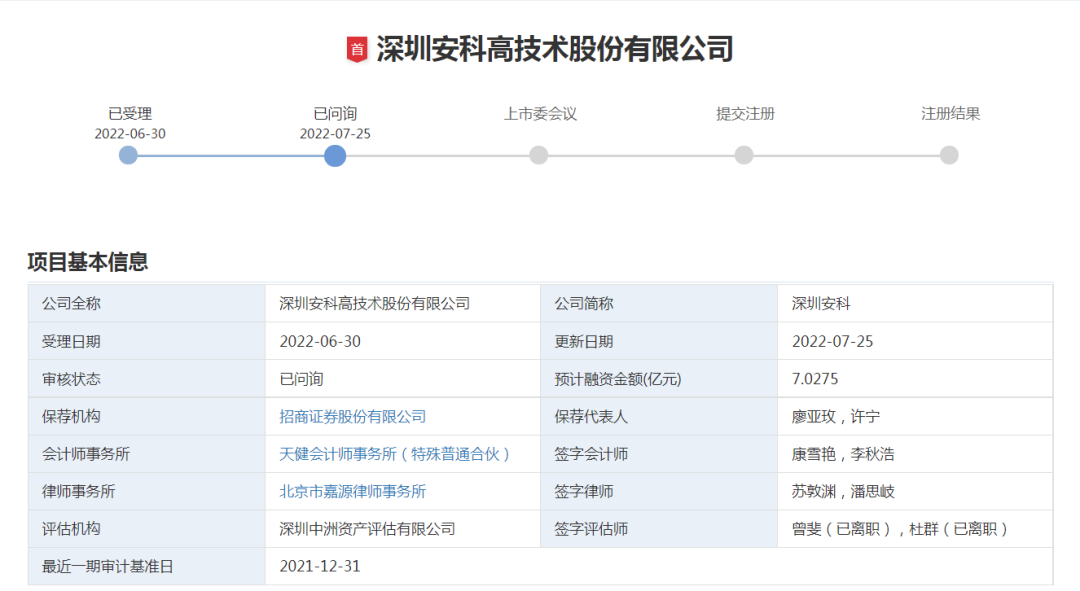
Task: Click the 会计师事务所 label cell
Action: tap(146, 454)
